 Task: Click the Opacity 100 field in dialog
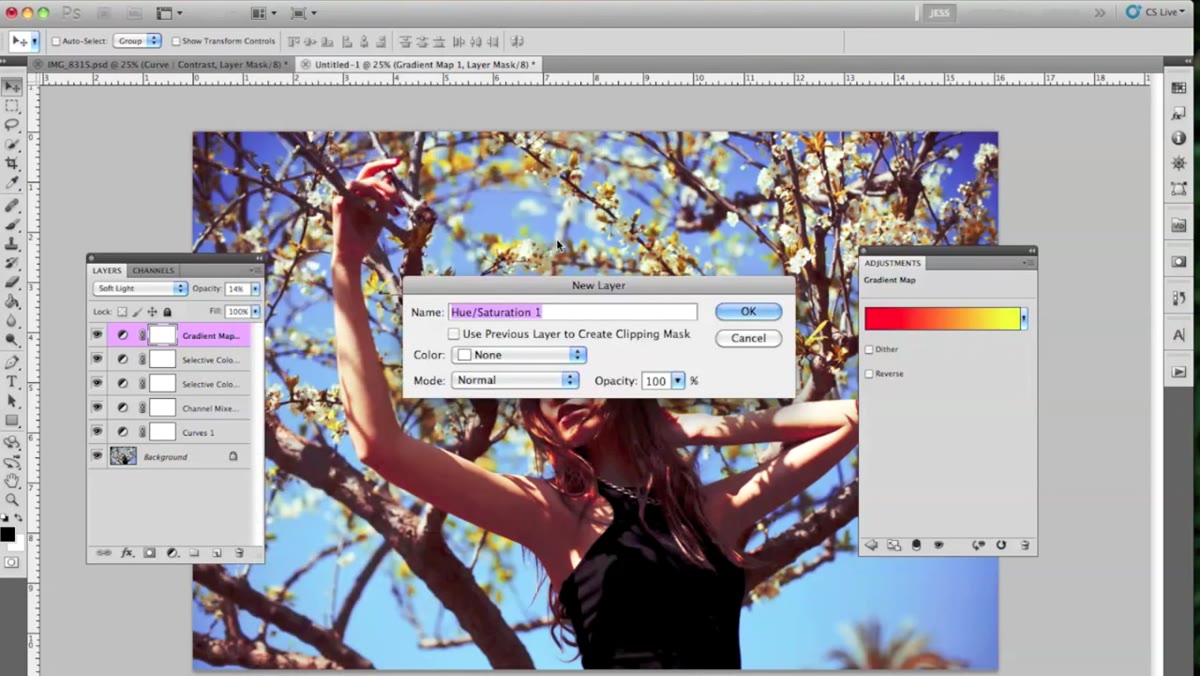[x=656, y=381]
